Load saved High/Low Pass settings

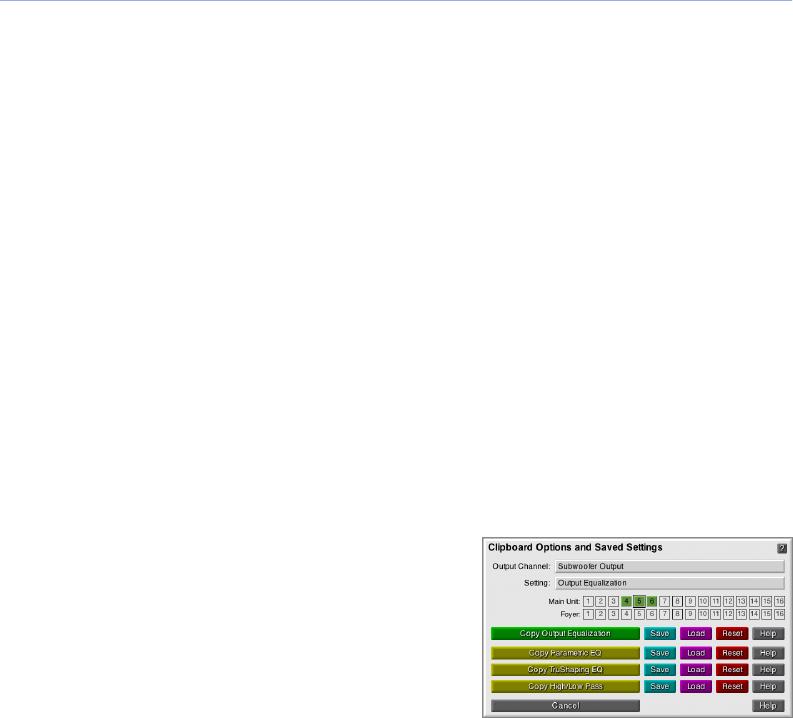pyautogui.click(x=696, y=687)
